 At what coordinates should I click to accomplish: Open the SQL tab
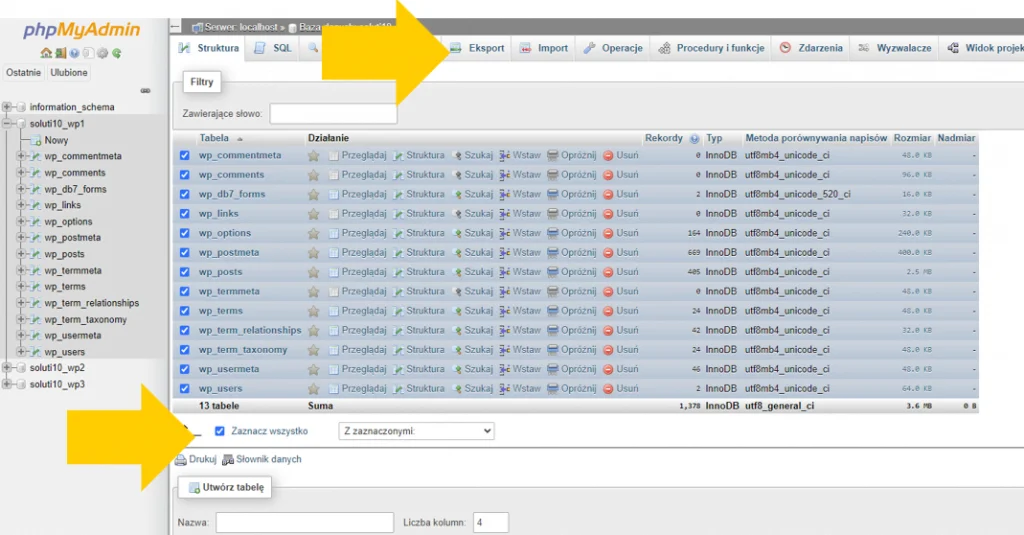click(274, 48)
